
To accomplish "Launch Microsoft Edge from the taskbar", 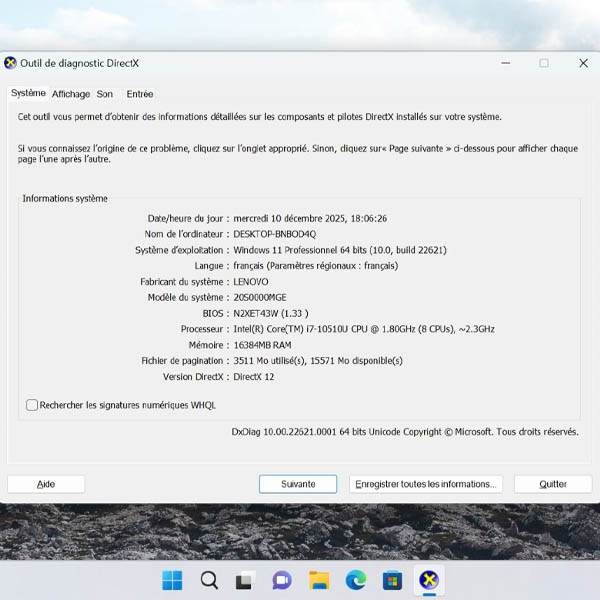I will pyautogui.click(x=356, y=580).
